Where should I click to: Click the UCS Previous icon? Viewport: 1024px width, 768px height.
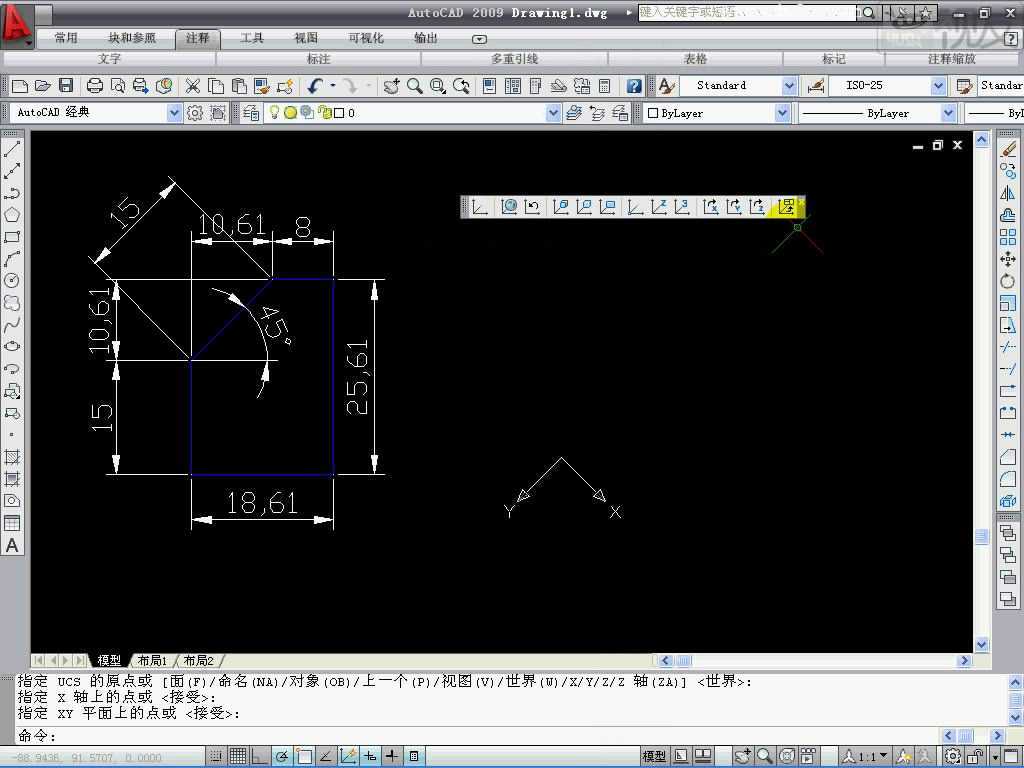coord(532,207)
